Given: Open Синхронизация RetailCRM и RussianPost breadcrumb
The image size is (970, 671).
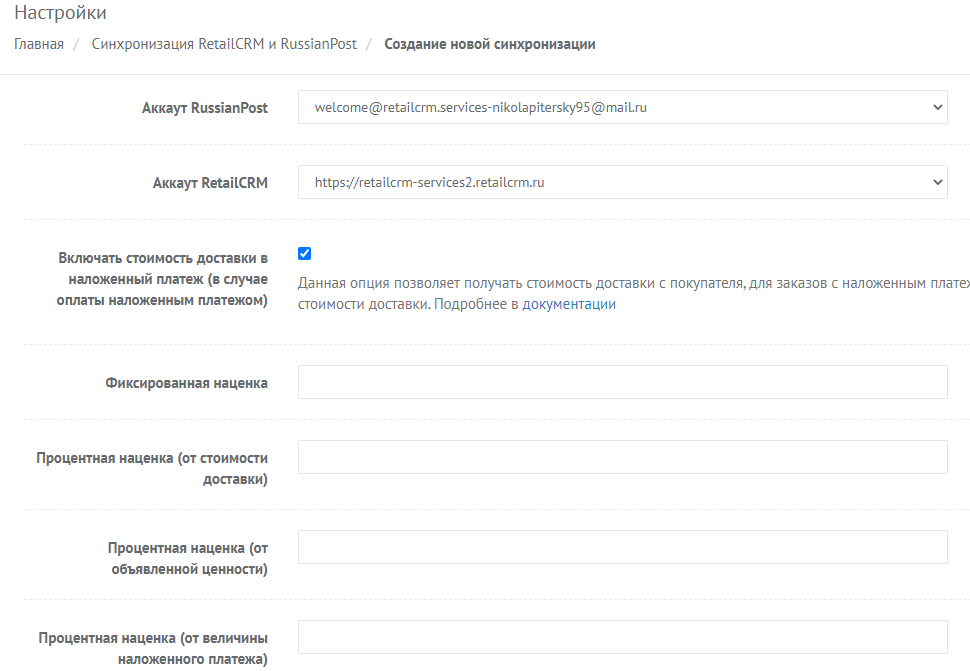Looking at the screenshot, I should point(224,44).
